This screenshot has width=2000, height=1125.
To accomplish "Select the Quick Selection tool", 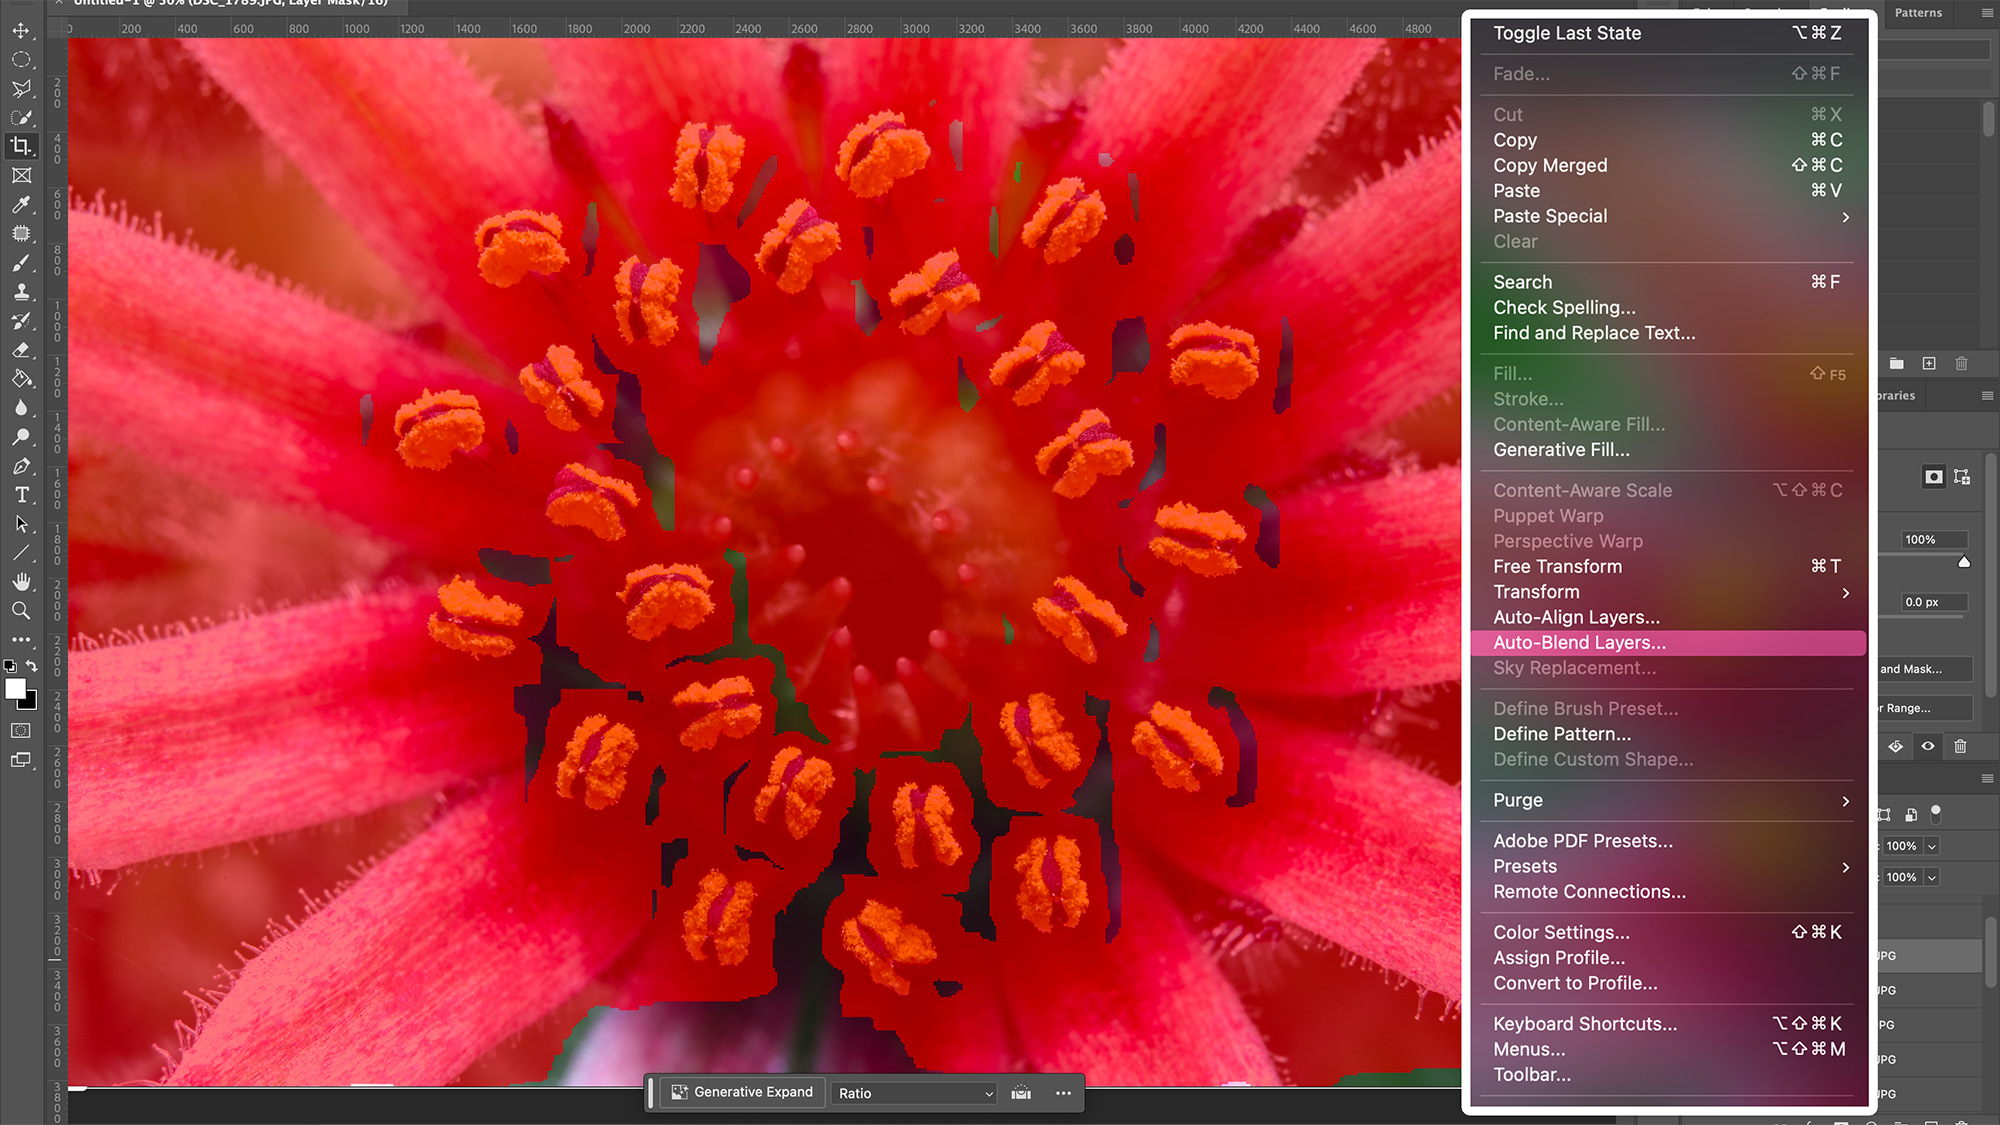I will 21,118.
